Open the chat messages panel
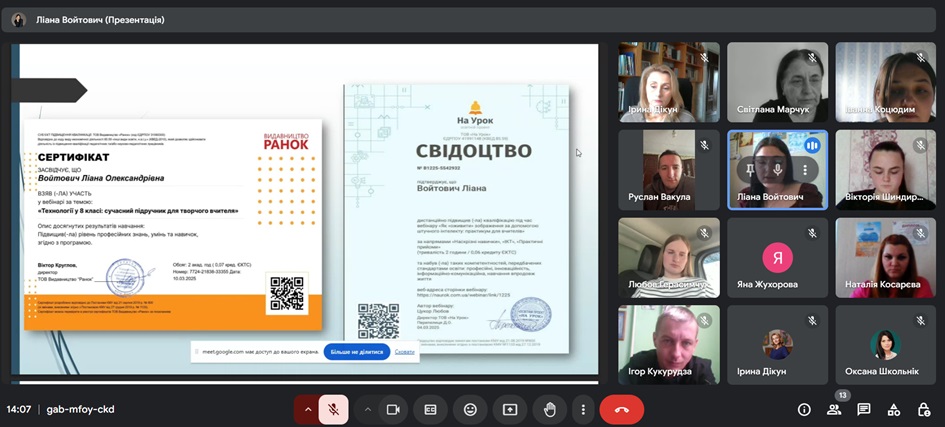The width and height of the screenshot is (945, 427). pos(864,410)
